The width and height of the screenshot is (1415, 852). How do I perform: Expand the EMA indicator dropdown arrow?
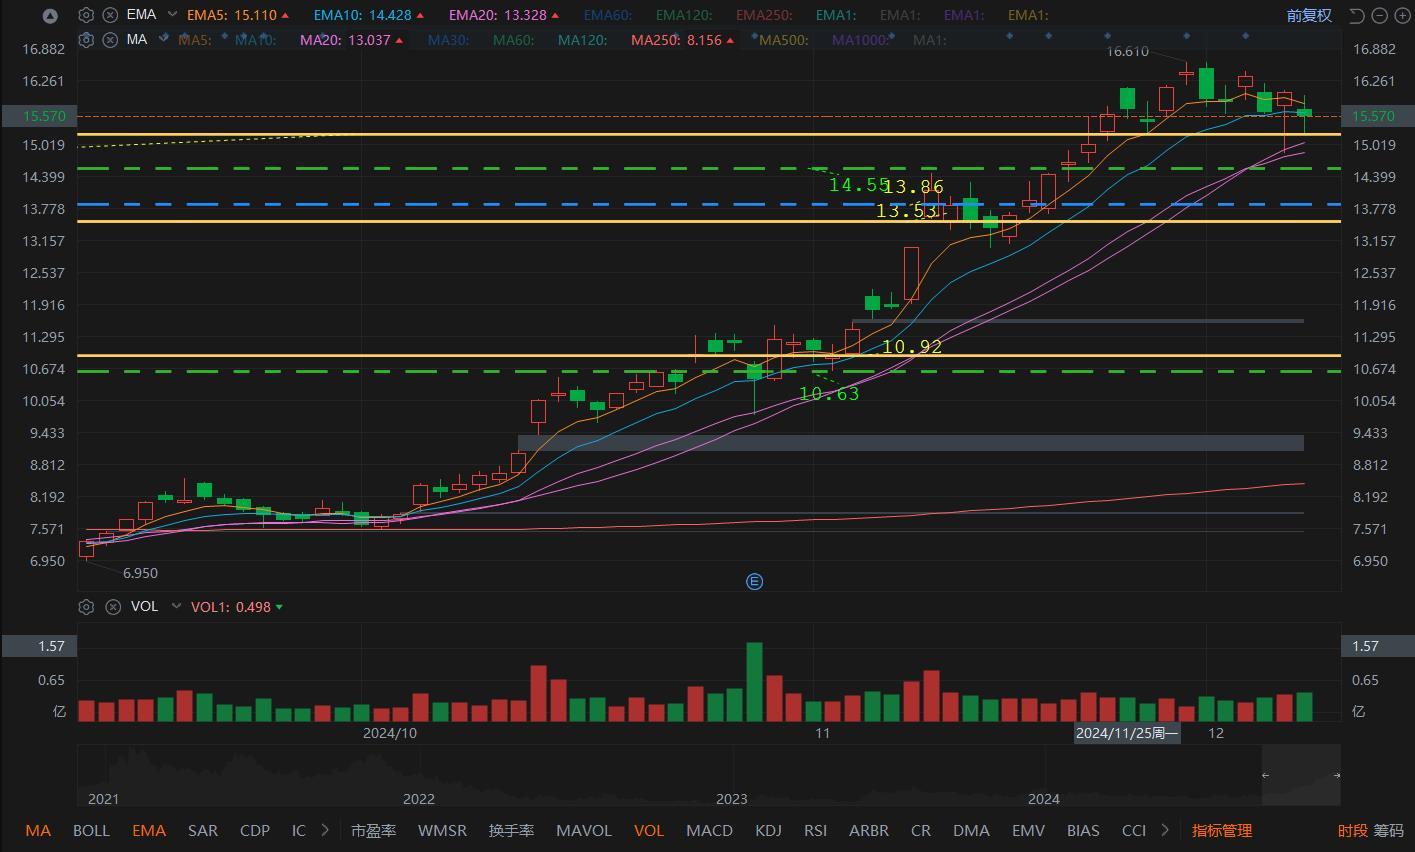pos(173,15)
